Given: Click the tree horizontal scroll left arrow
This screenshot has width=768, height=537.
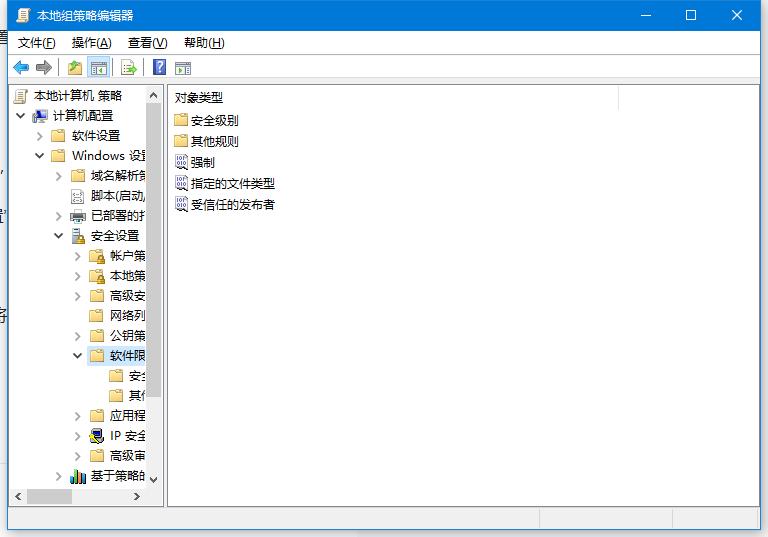Looking at the screenshot, I should coord(18,496).
